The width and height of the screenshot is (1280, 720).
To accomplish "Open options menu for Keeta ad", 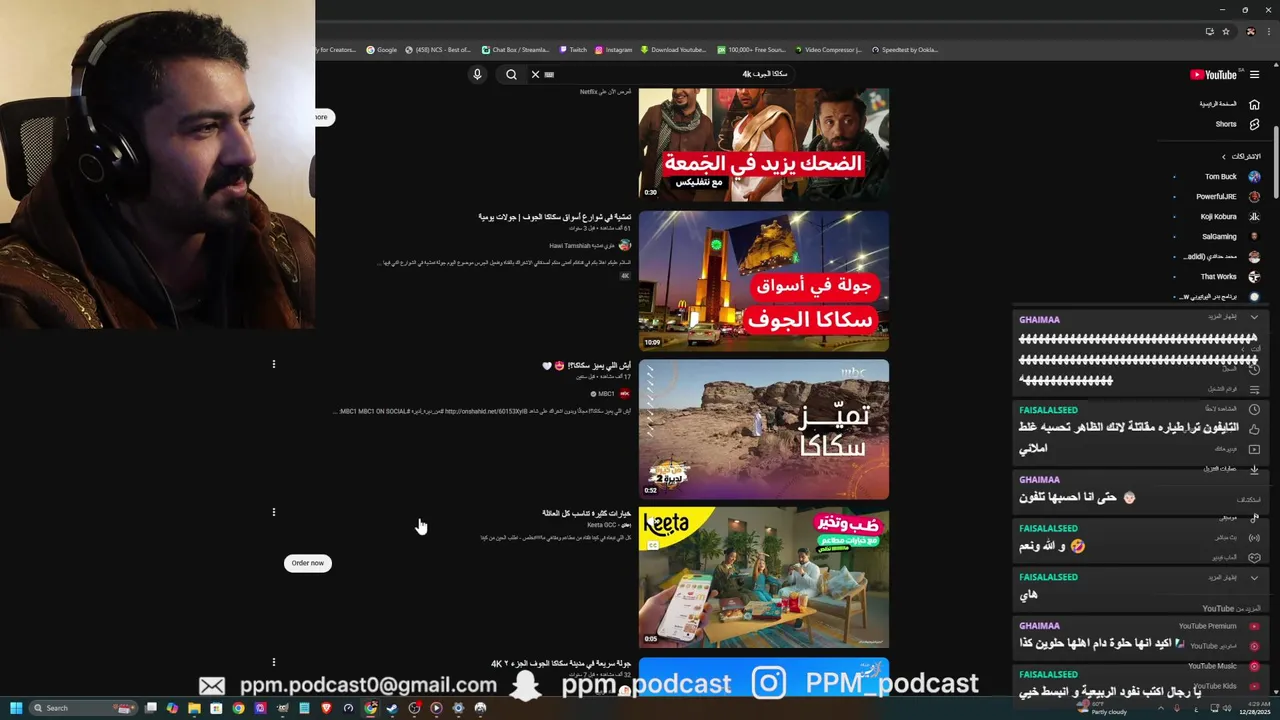I will [273, 512].
